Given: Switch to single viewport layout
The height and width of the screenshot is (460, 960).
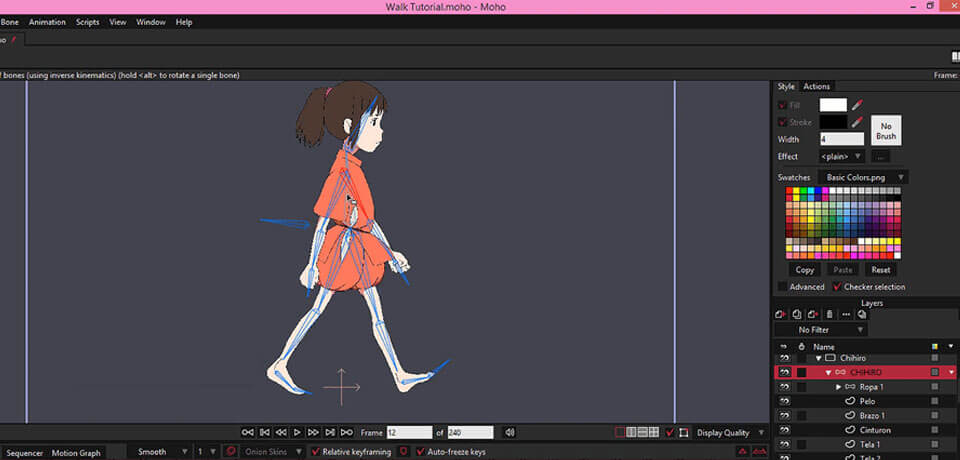Looking at the screenshot, I should (x=620, y=432).
